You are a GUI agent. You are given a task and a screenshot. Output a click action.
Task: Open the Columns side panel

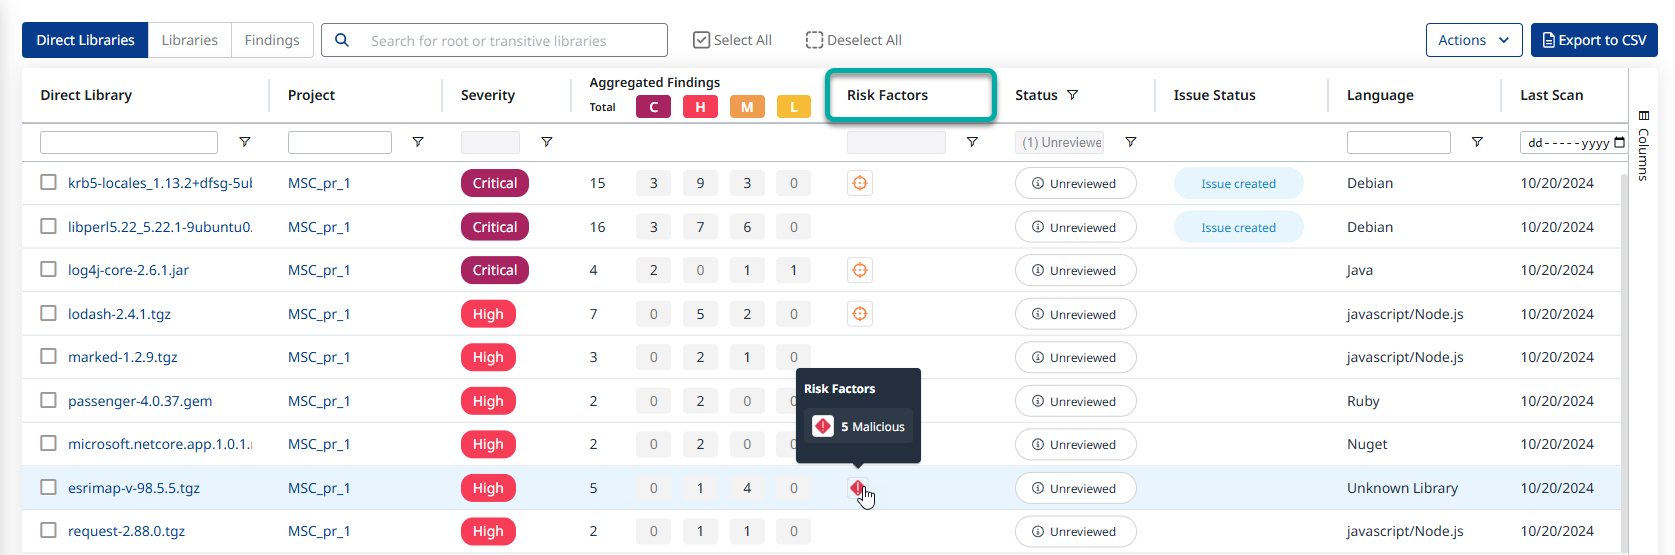(x=1643, y=146)
